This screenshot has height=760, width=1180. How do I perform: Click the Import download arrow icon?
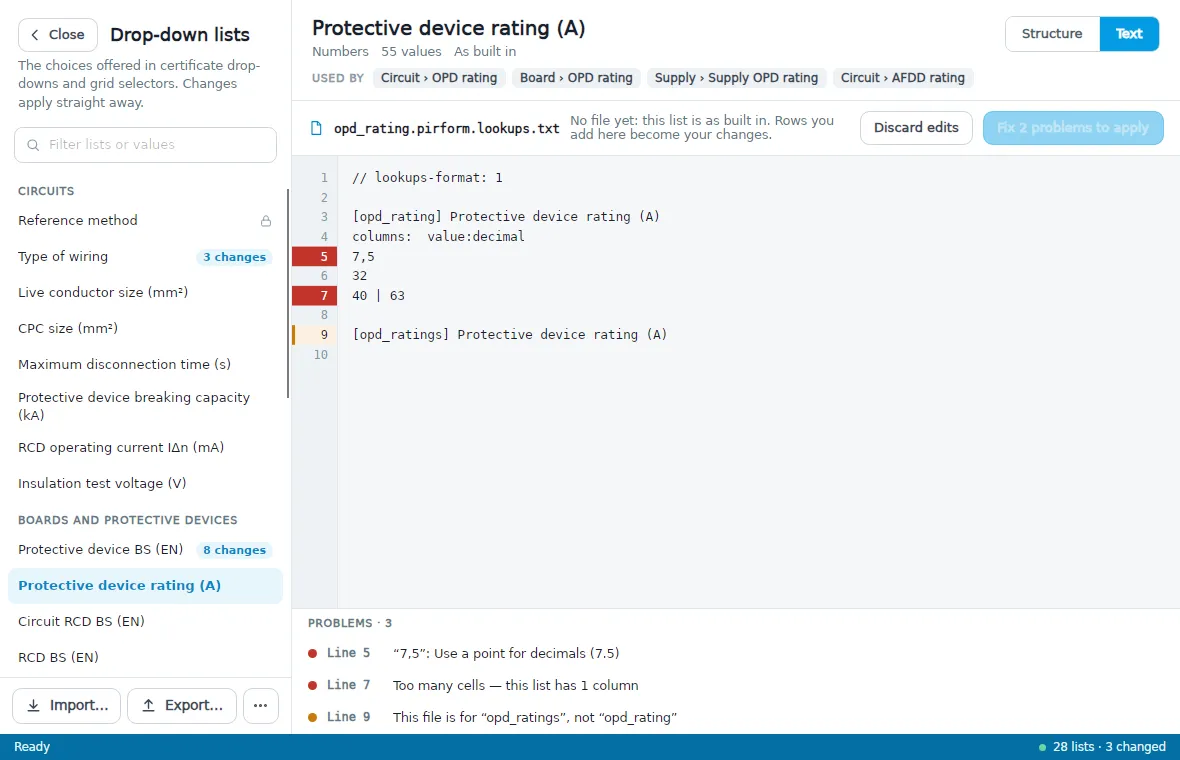[34, 705]
